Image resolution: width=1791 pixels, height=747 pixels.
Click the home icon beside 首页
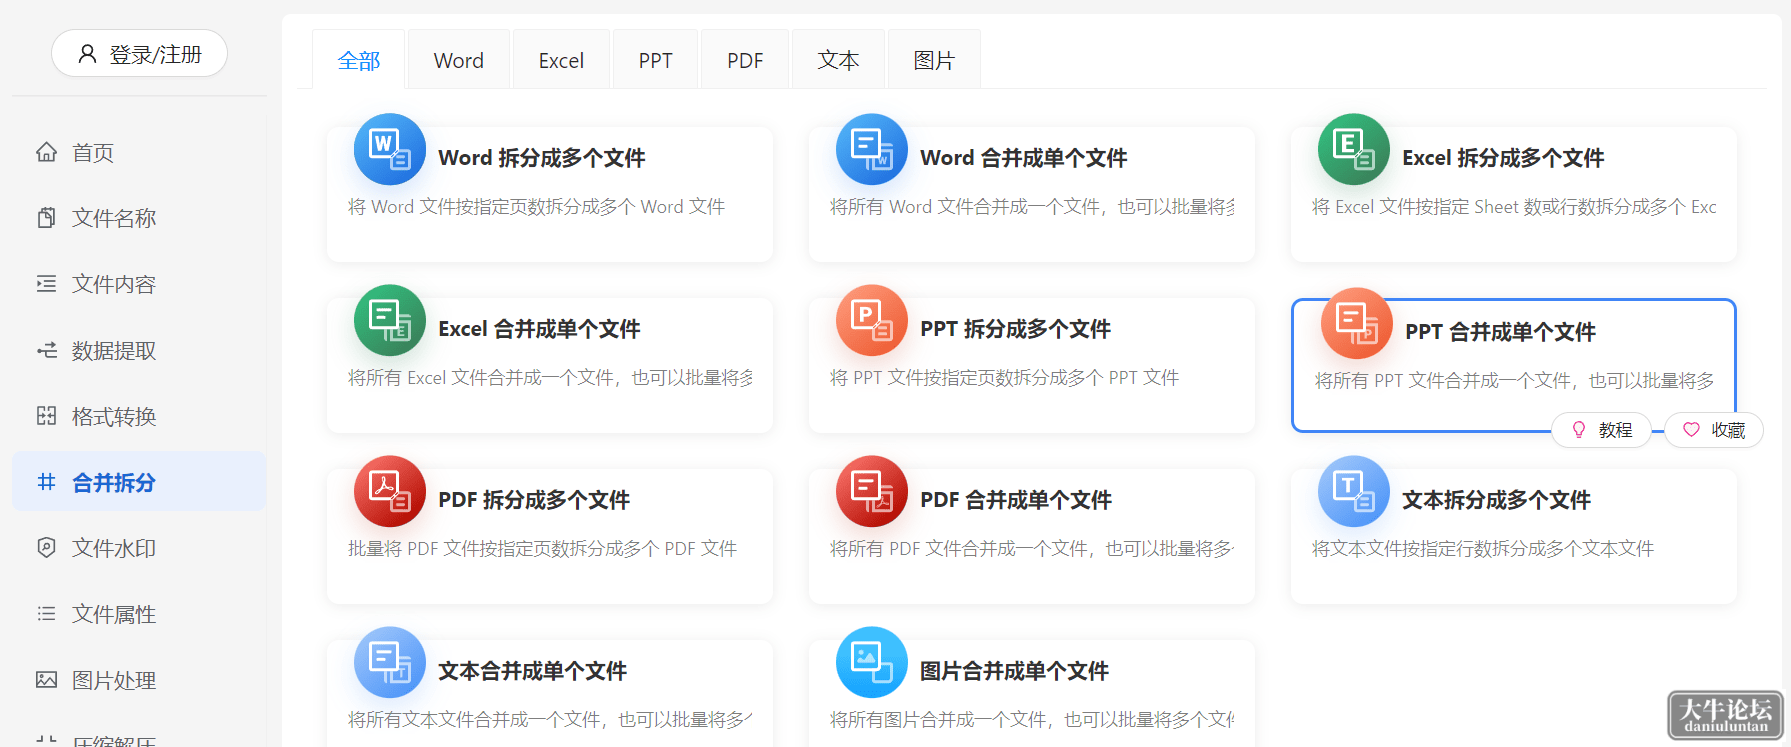click(47, 152)
